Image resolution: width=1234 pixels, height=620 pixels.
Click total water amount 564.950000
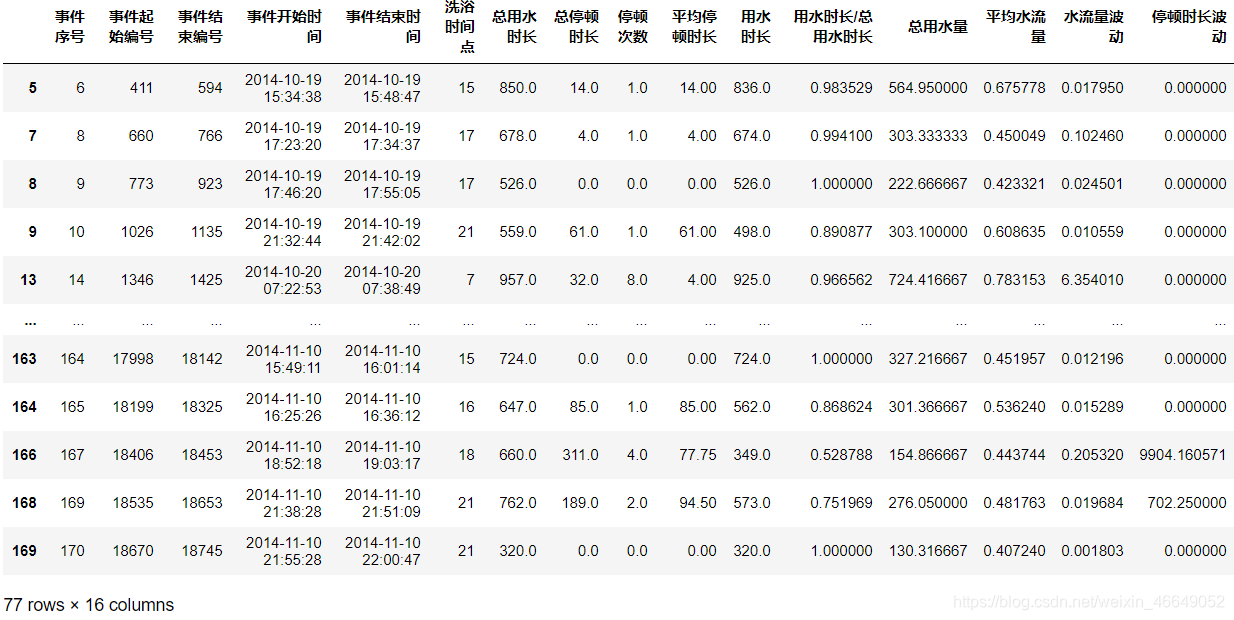click(x=928, y=88)
